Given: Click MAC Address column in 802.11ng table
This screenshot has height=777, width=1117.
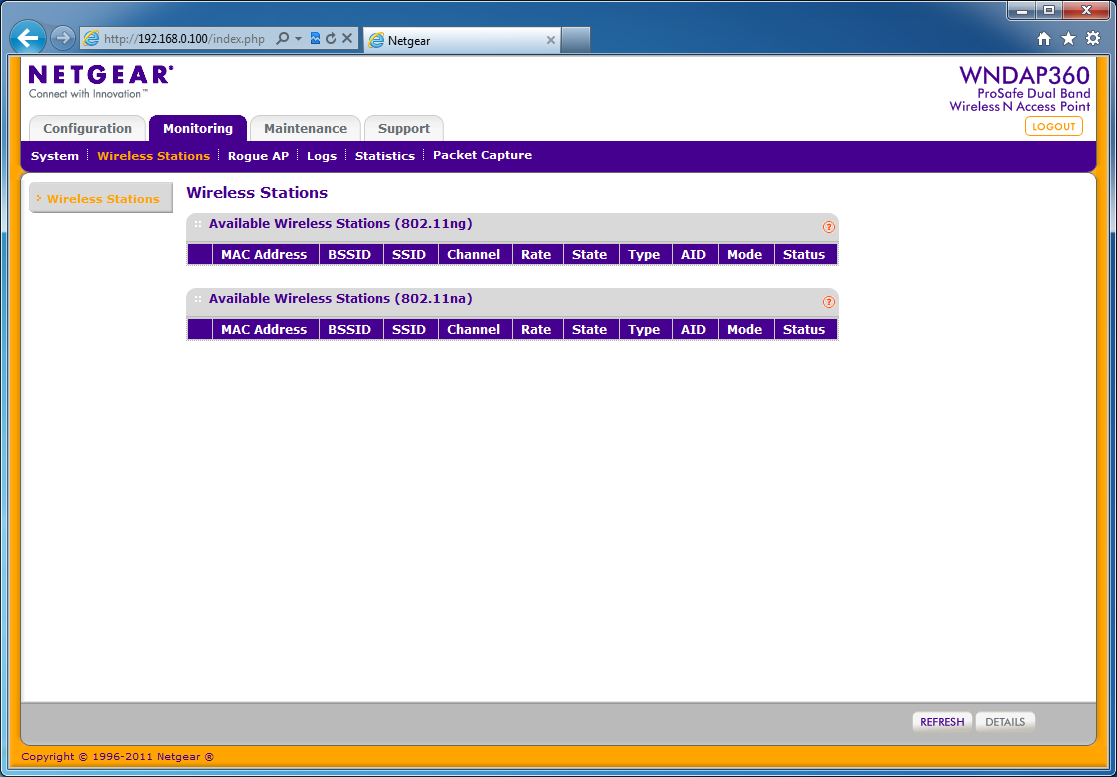Looking at the screenshot, I should (264, 254).
